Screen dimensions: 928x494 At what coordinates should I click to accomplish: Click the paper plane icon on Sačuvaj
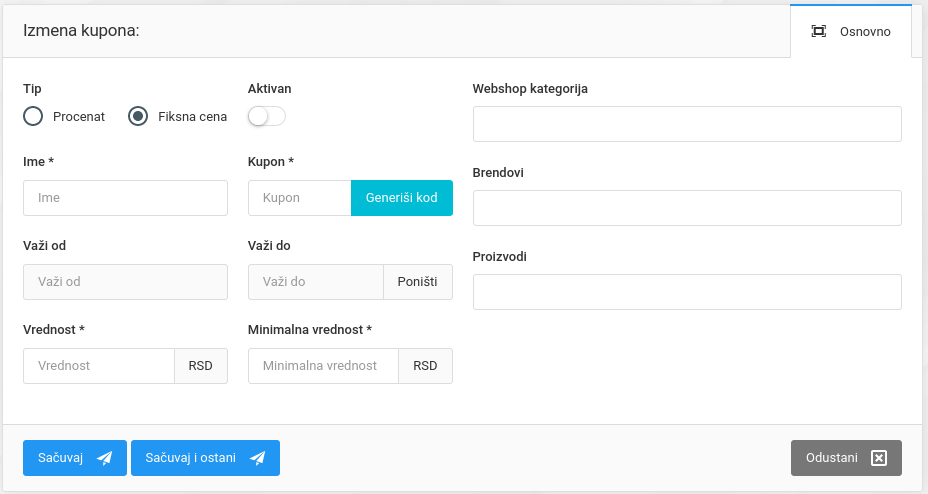pyautogui.click(x=105, y=458)
